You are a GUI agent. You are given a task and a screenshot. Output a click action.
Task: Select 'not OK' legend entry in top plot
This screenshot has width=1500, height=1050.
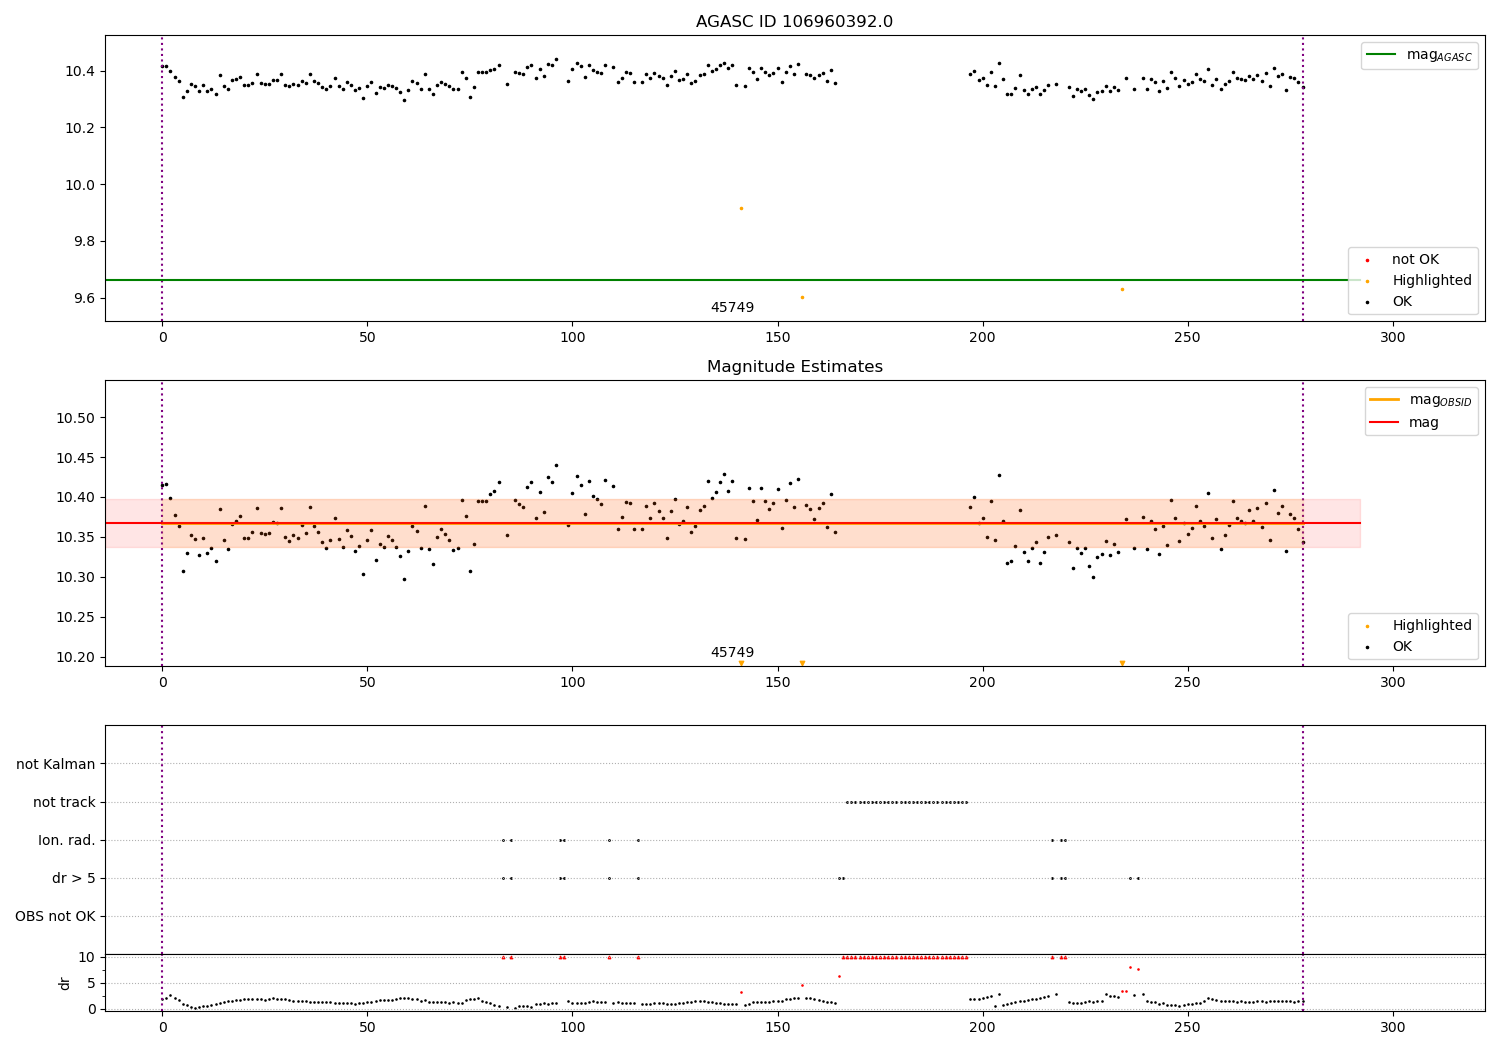point(1415,260)
